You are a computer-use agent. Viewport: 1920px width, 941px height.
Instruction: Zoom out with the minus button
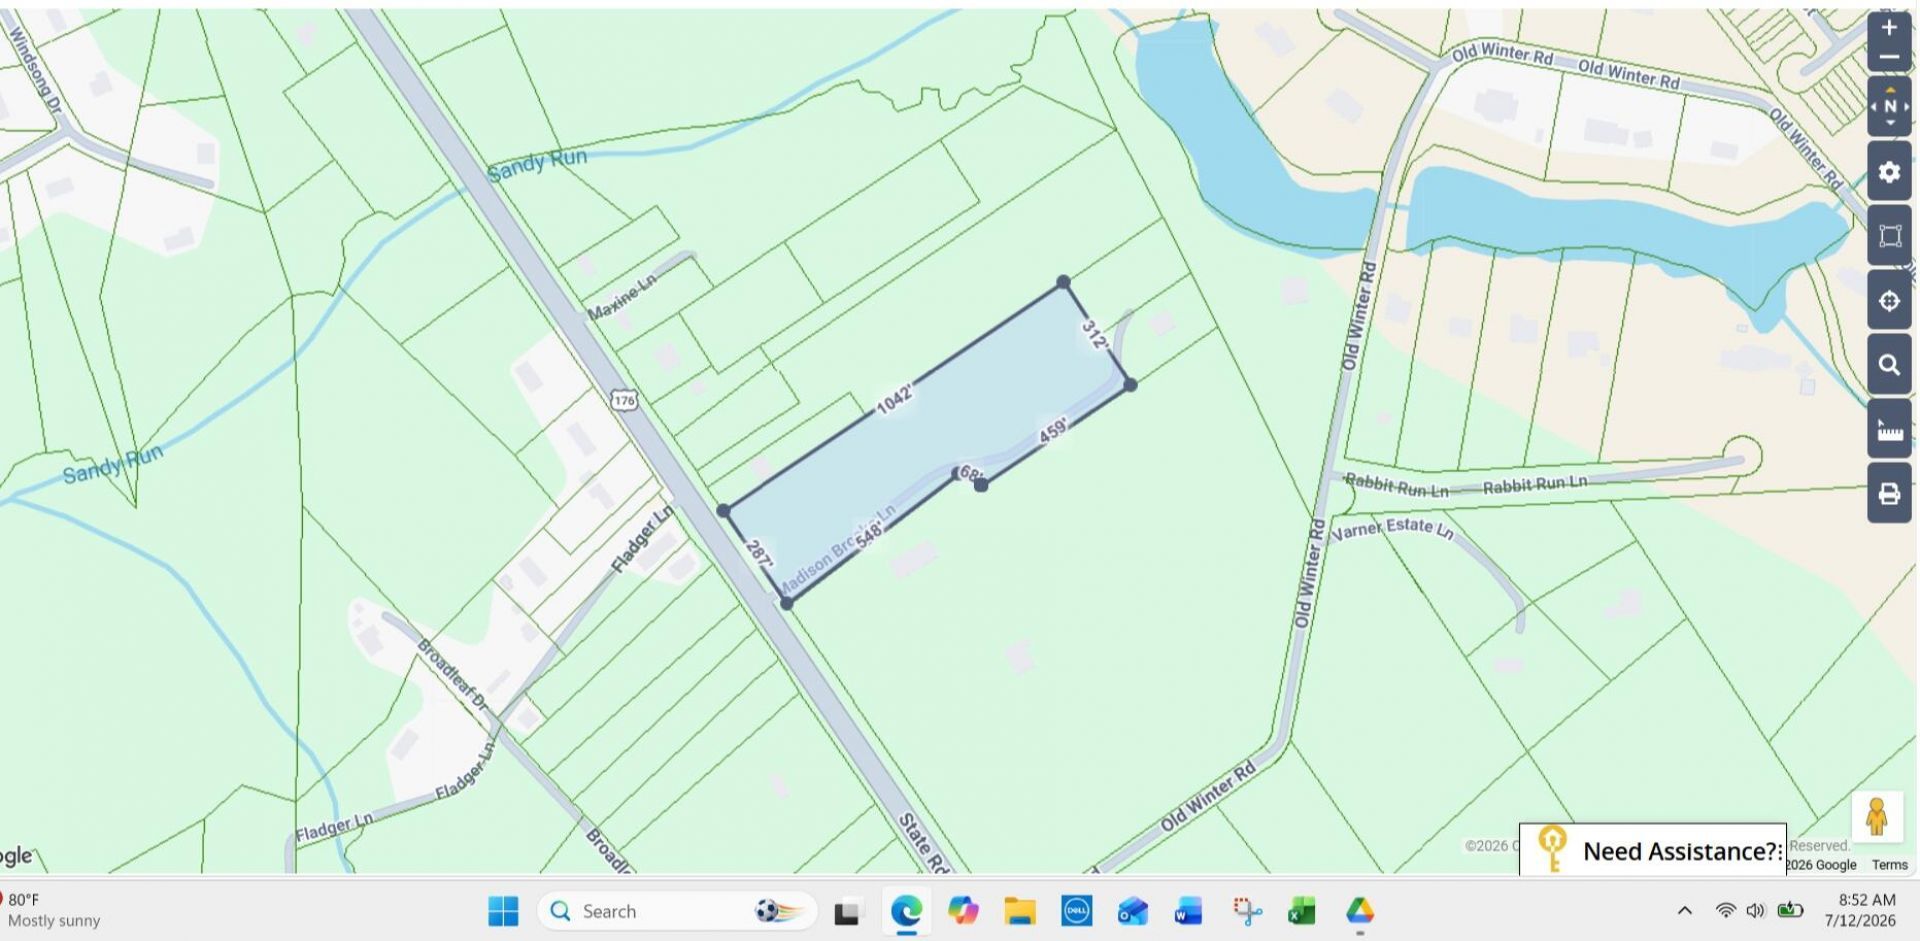1888,57
